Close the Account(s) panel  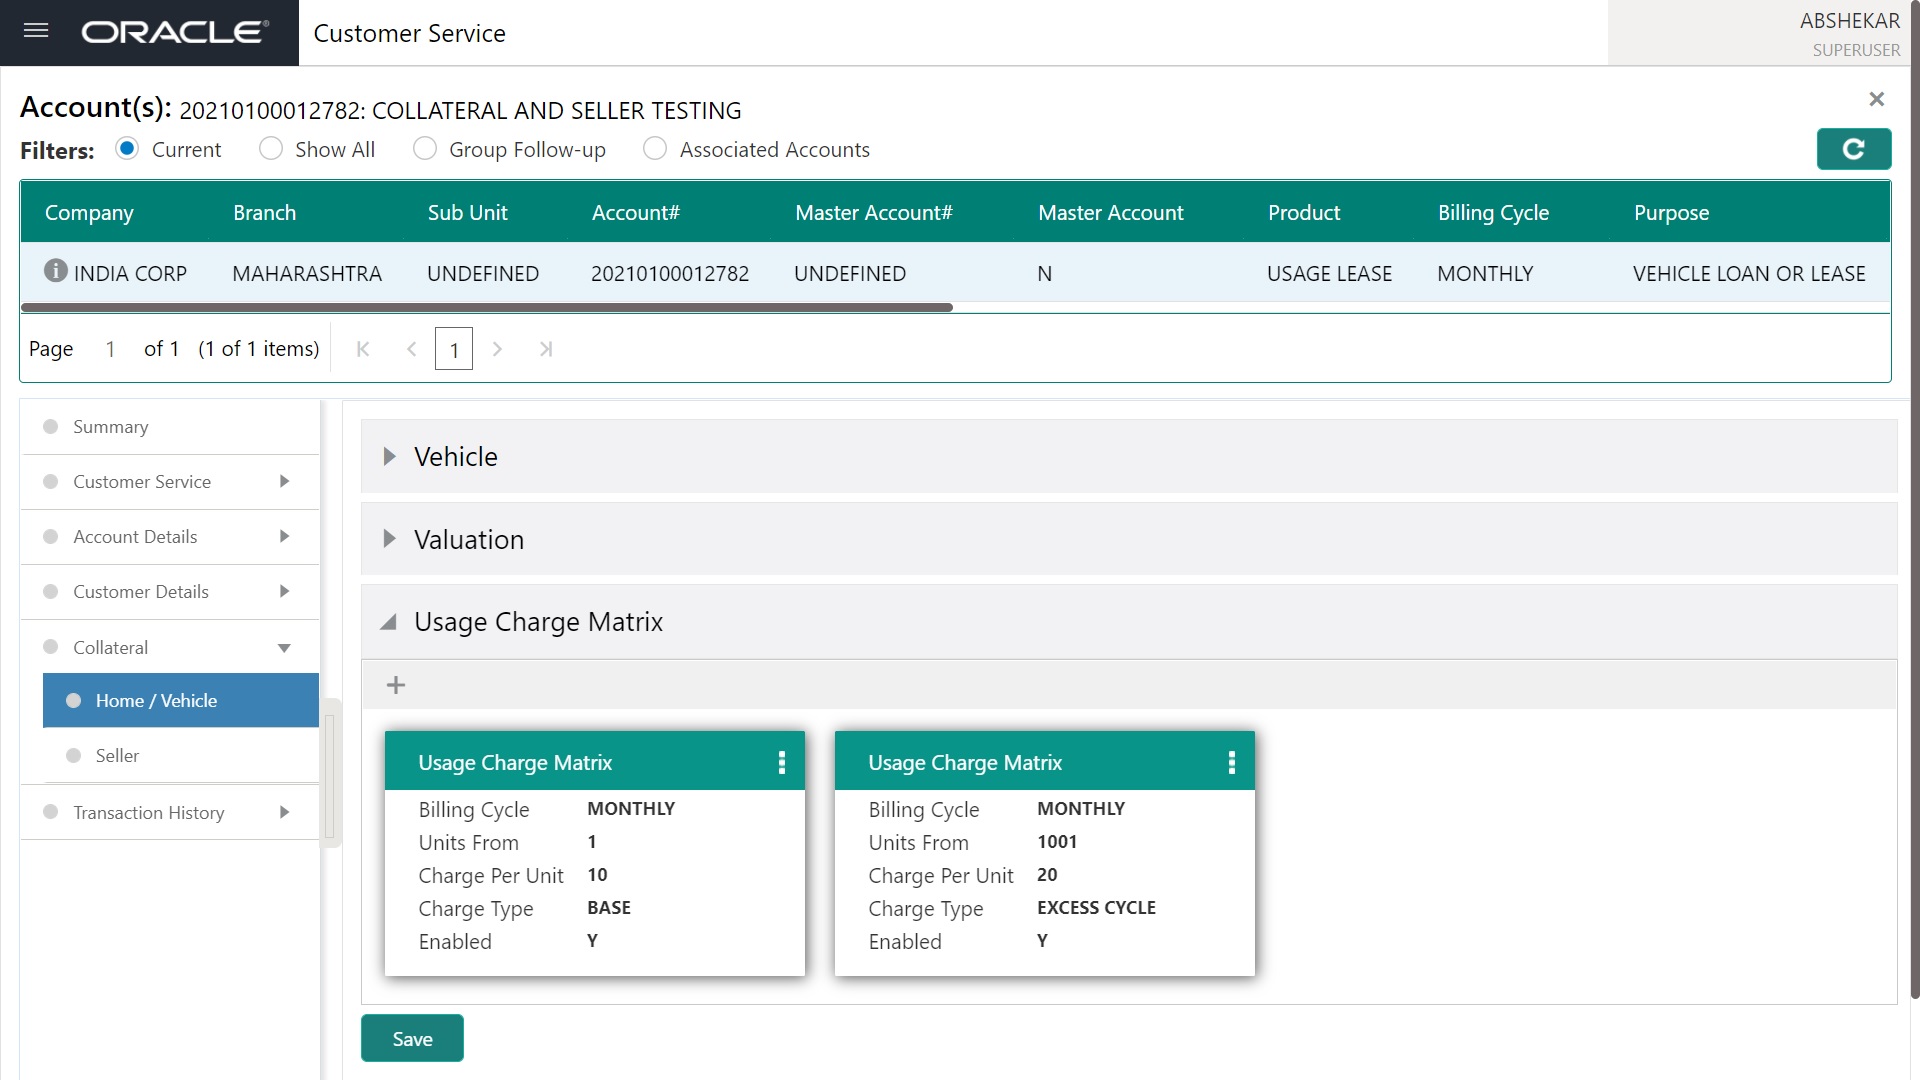click(1876, 99)
